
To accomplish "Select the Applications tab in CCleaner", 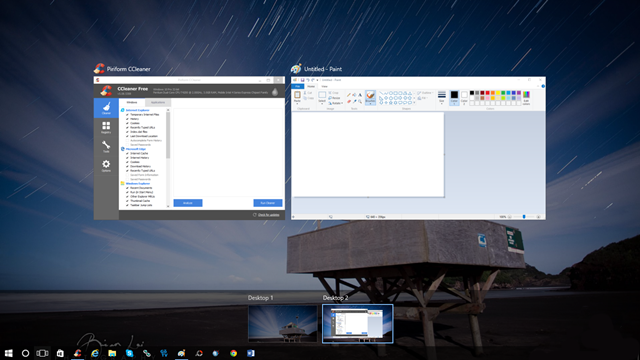I will click(x=158, y=102).
